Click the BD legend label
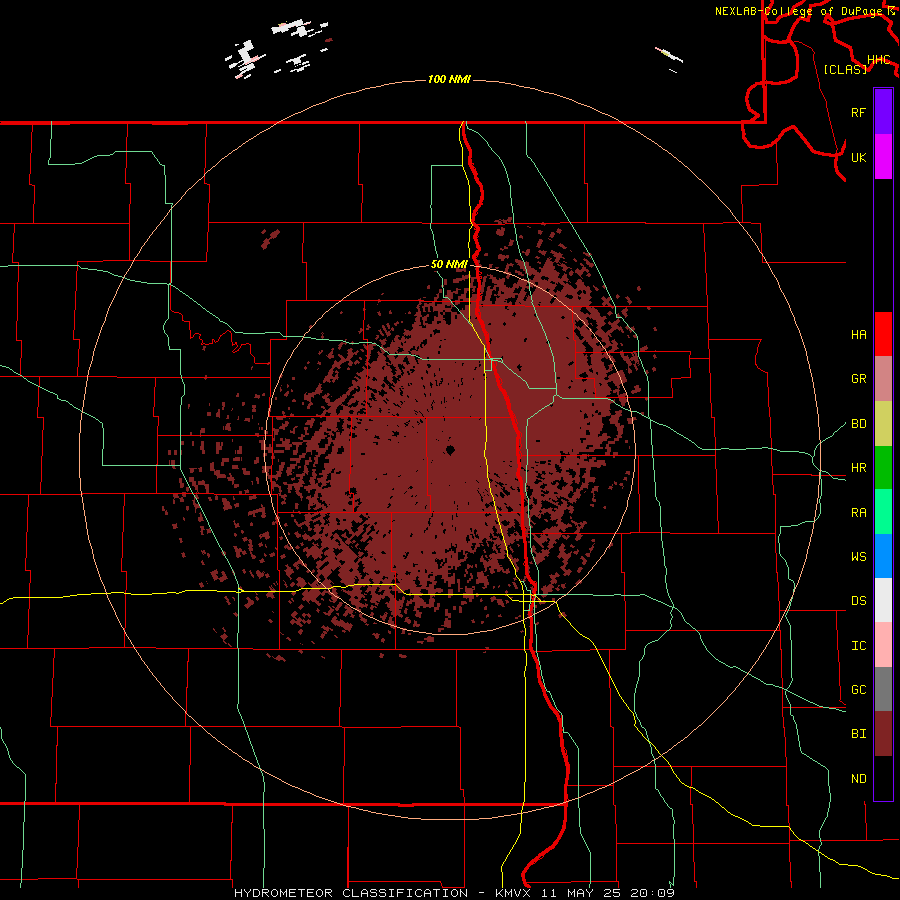This screenshot has width=900, height=900. pyautogui.click(x=858, y=424)
